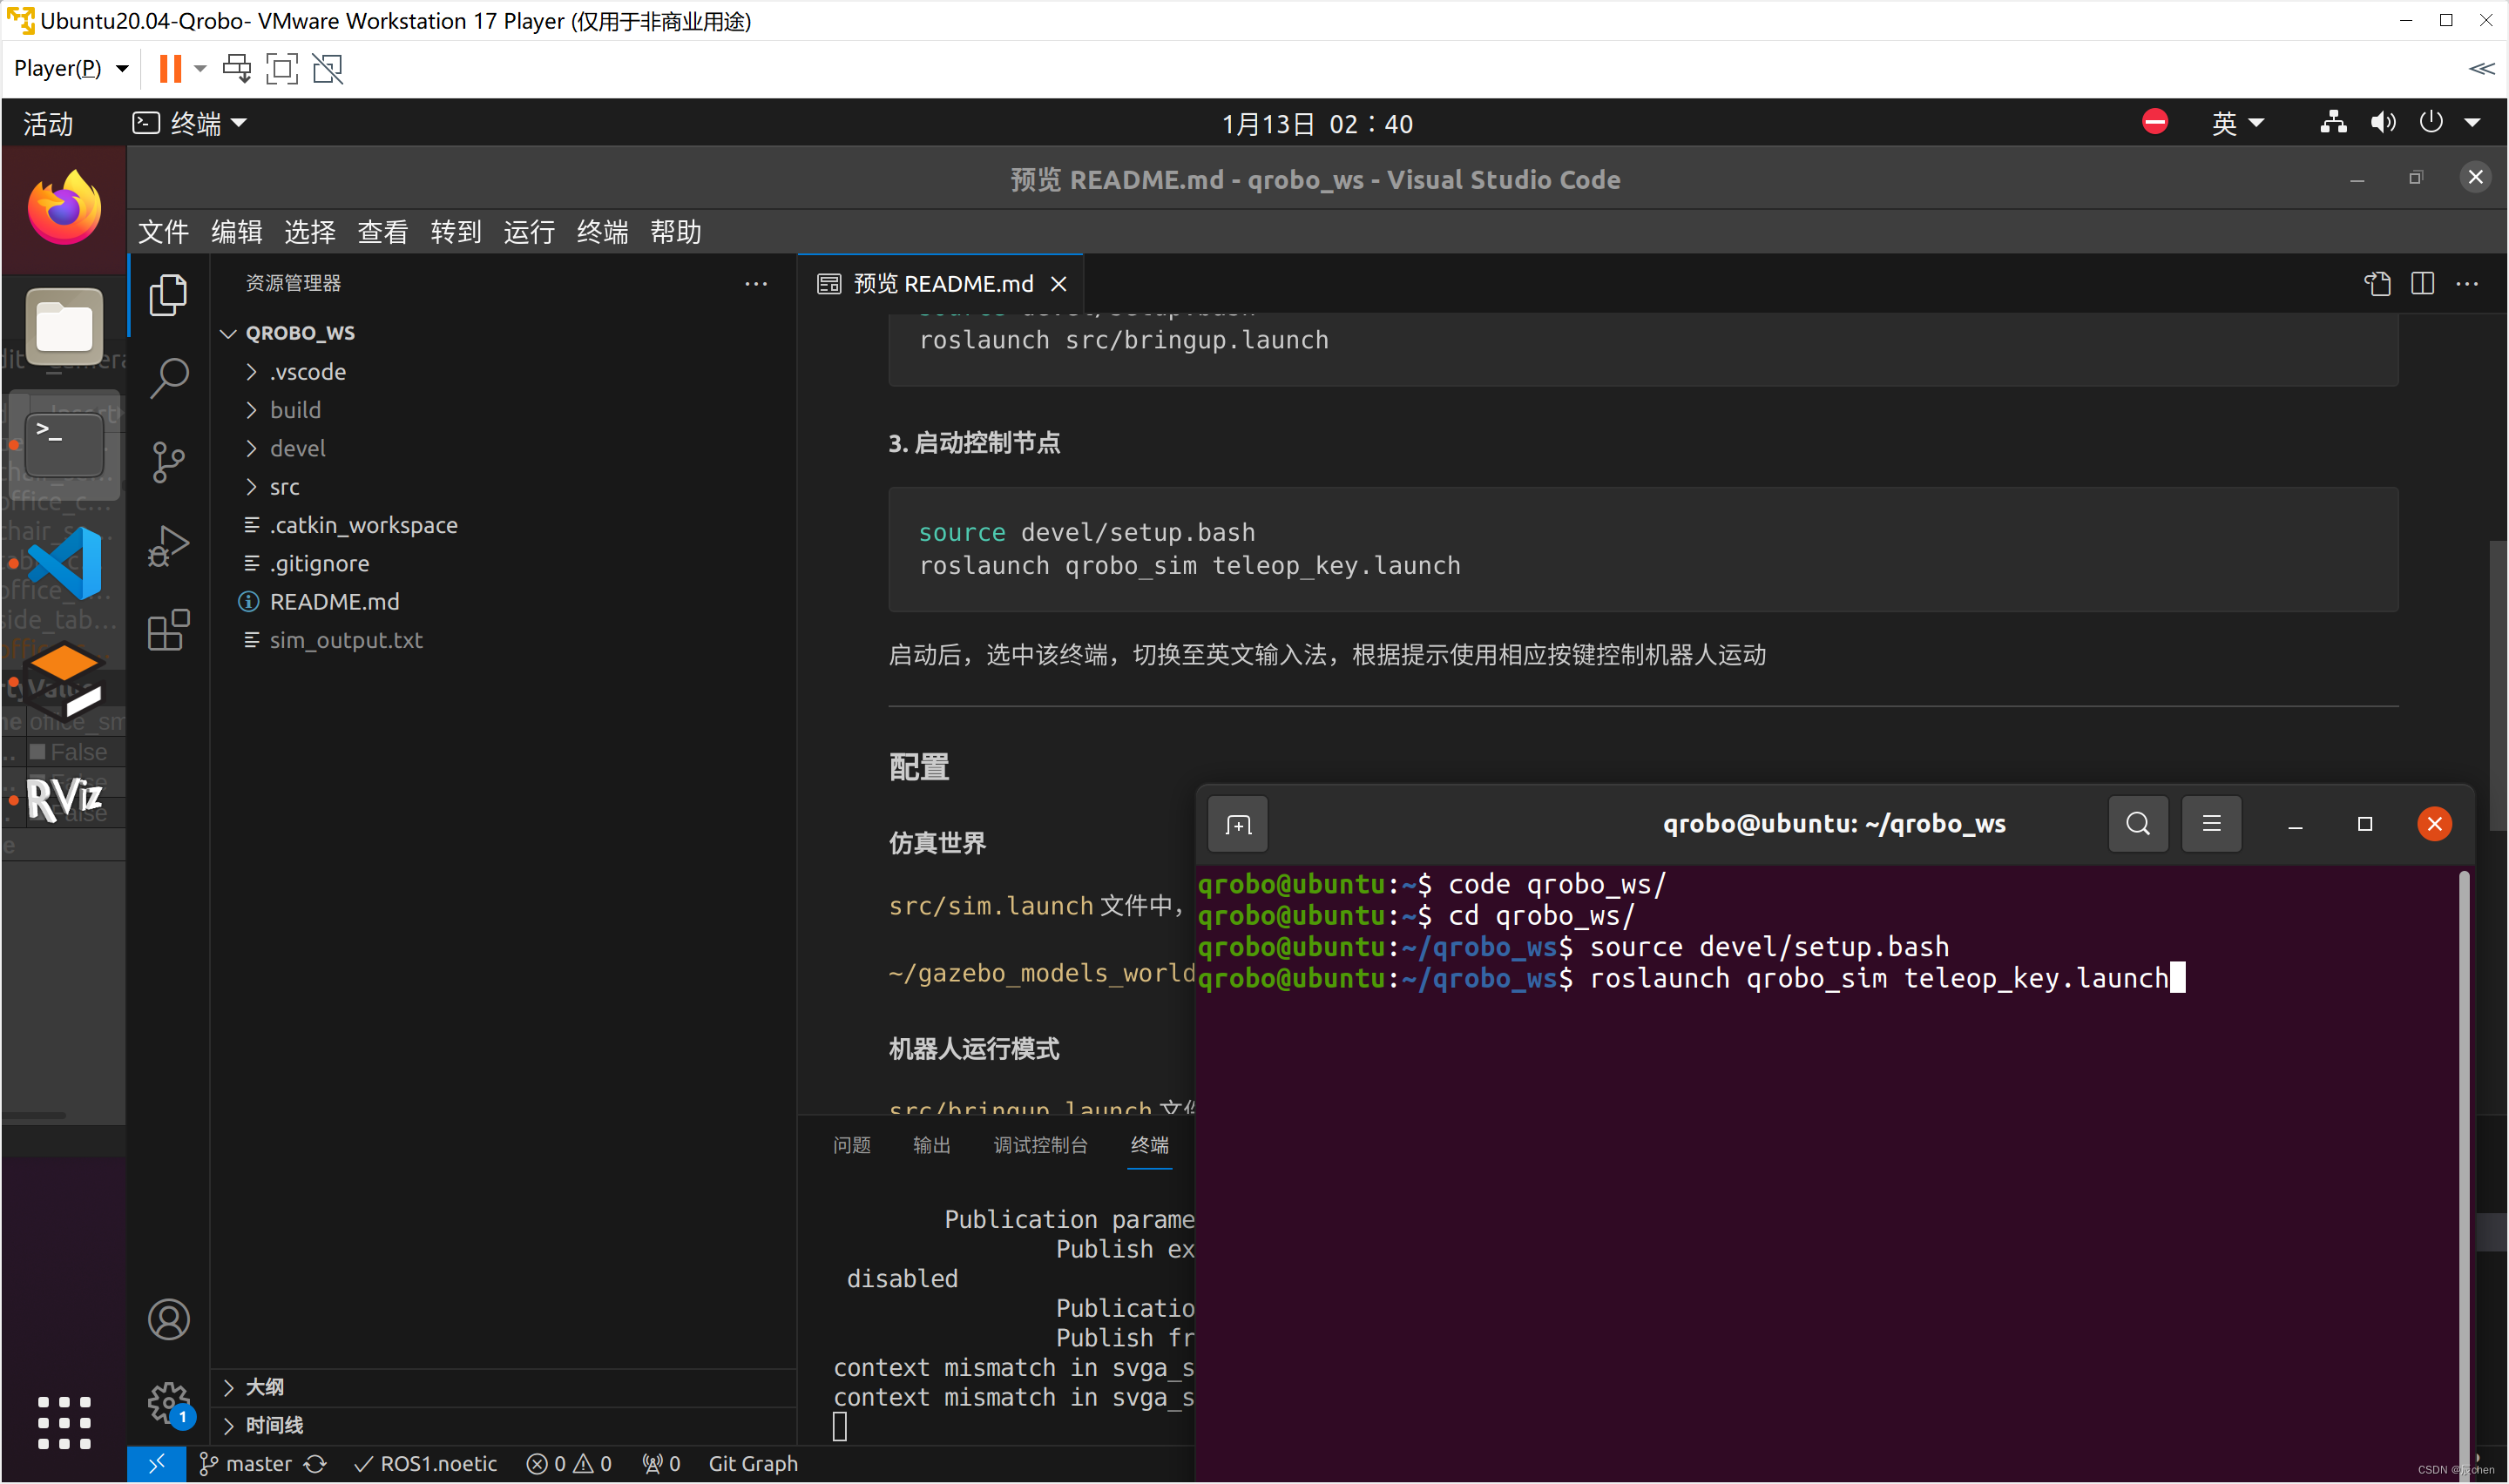
Task: Open the Accounts menu icon
Action: coord(168,1319)
